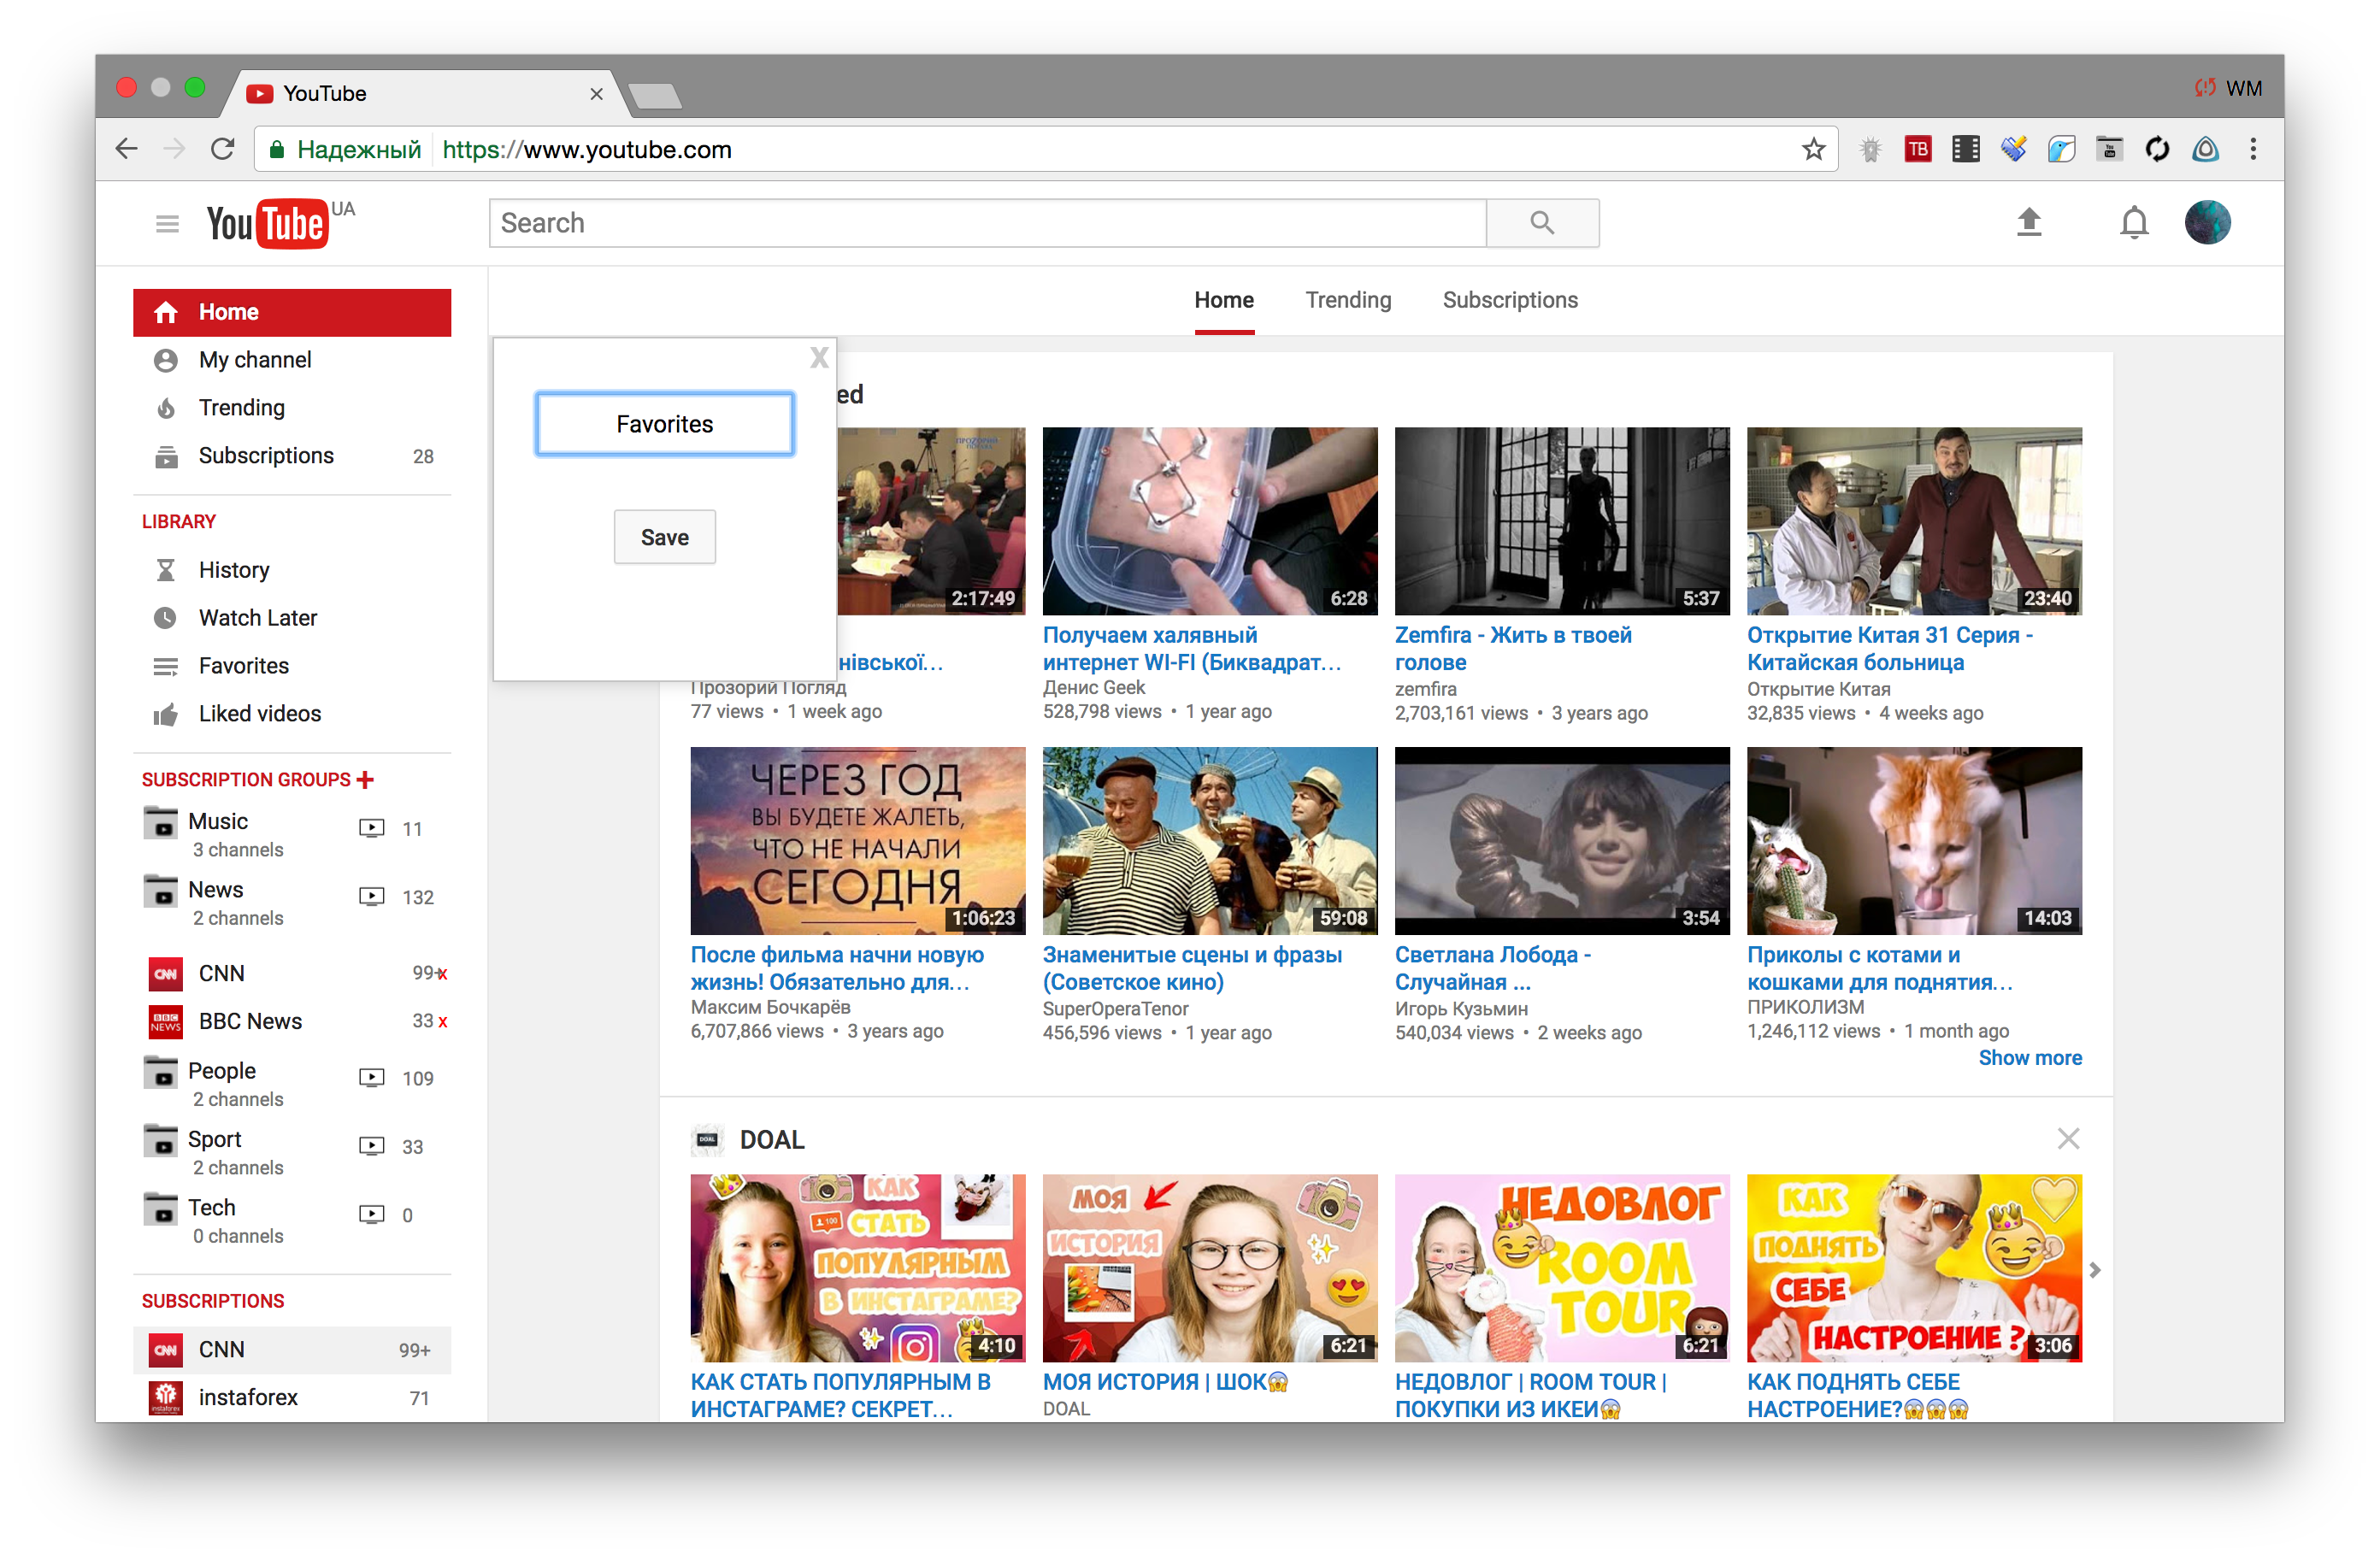Open the notifications bell
This screenshot has height=1559, width=2380.
click(x=2134, y=222)
